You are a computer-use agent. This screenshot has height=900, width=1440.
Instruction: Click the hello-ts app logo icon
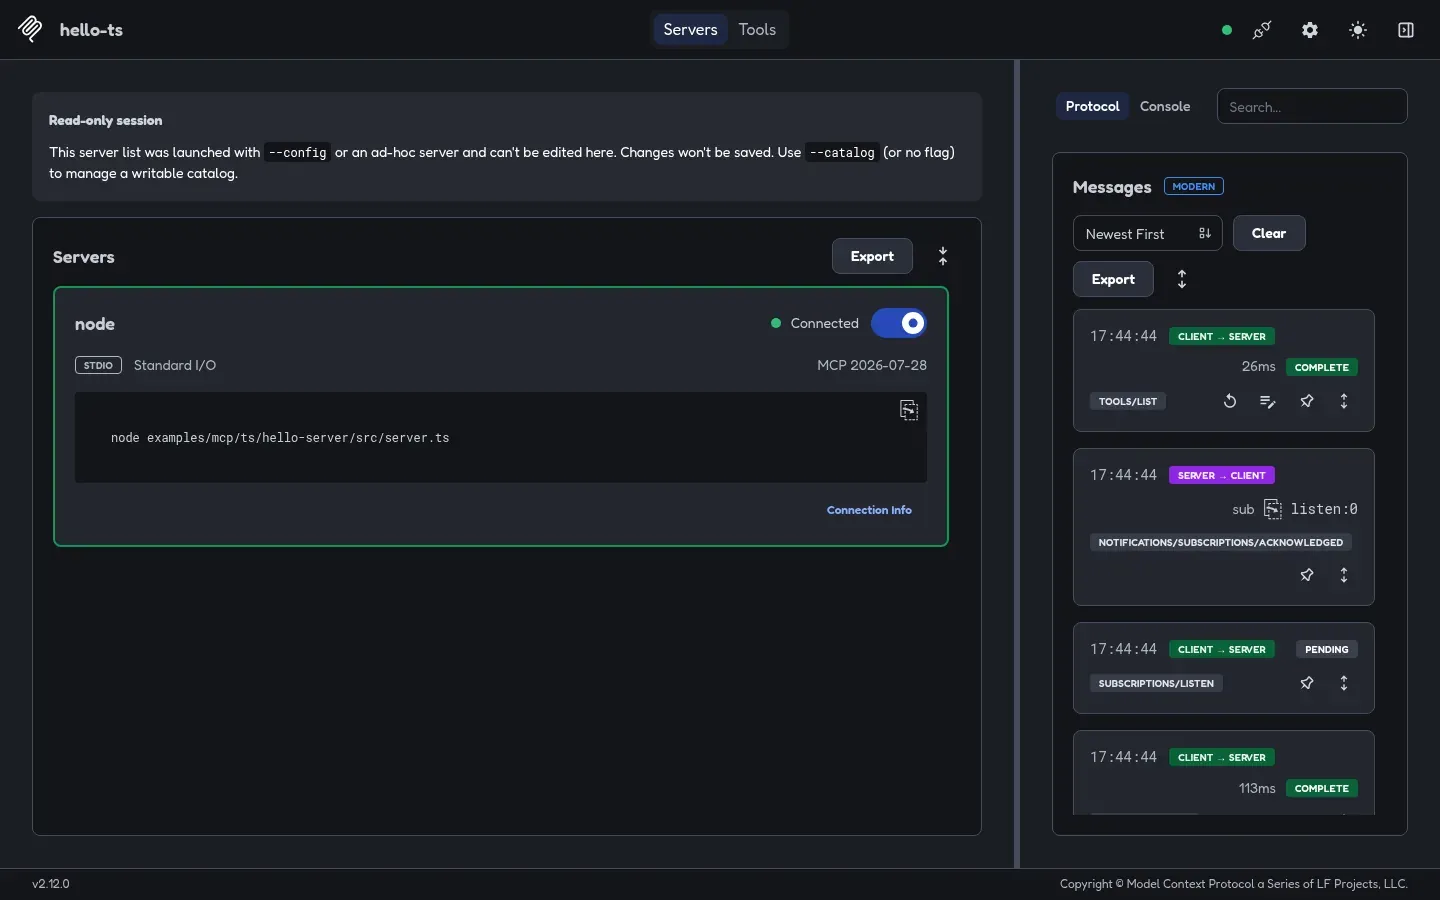30,29
